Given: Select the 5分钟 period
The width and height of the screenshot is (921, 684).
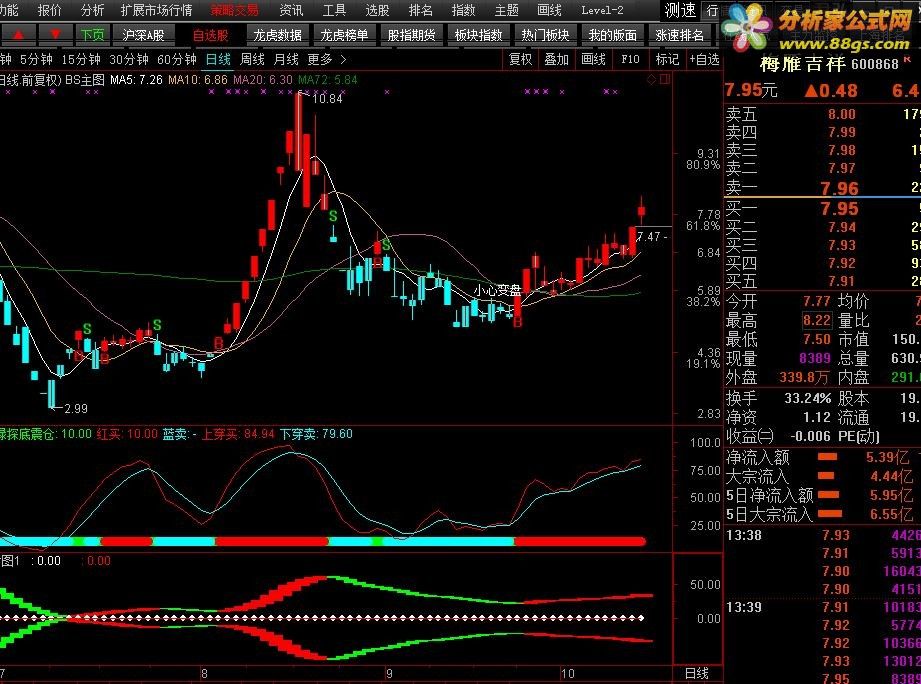Looking at the screenshot, I should 36,59.
